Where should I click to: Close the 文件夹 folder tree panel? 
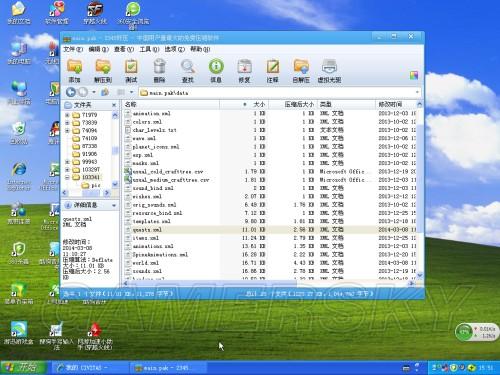point(114,105)
